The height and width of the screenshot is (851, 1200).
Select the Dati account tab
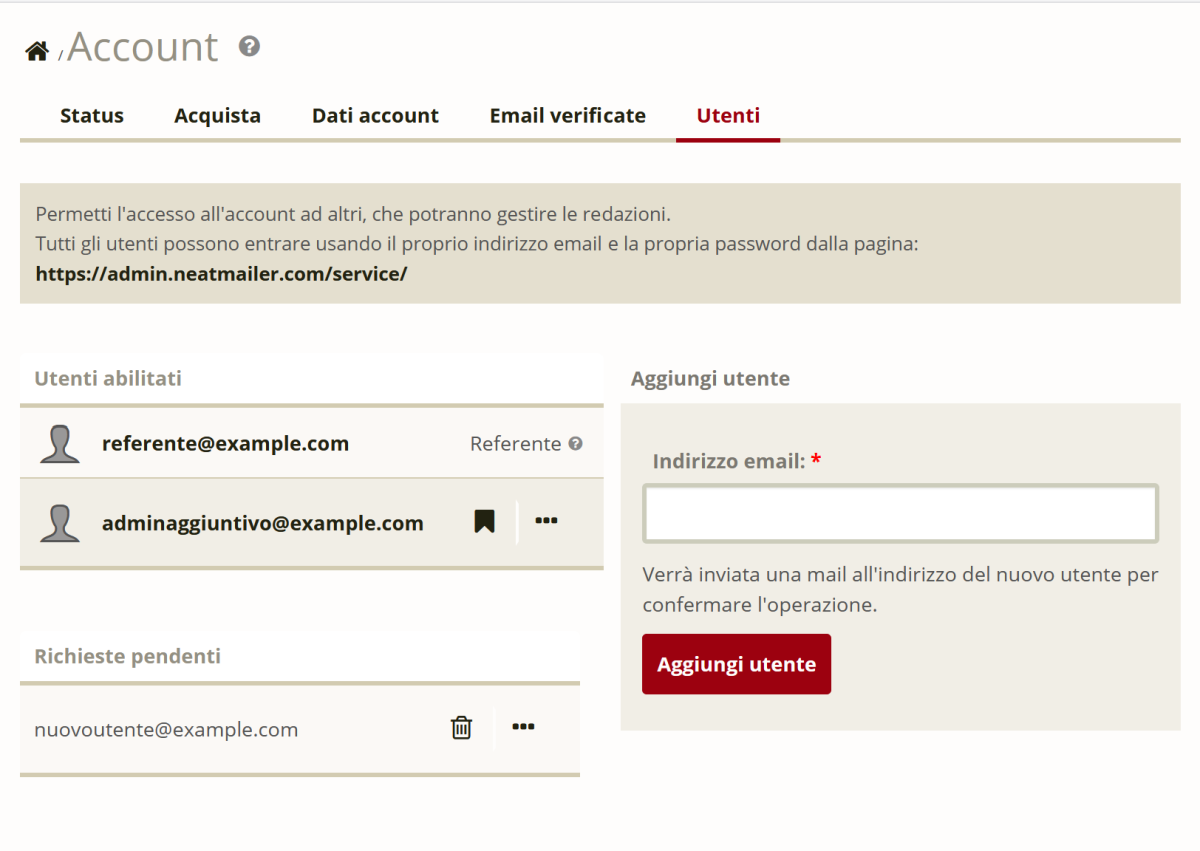(375, 116)
